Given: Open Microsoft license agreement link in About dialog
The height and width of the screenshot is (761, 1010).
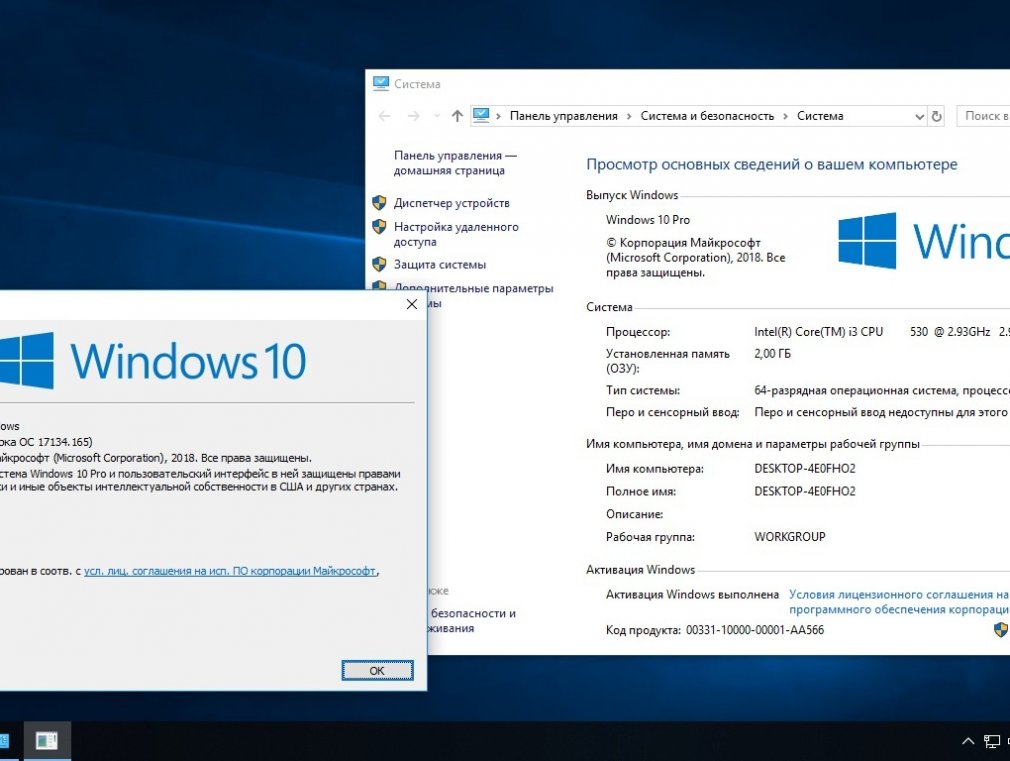Looking at the screenshot, I should tap(230, 571).
